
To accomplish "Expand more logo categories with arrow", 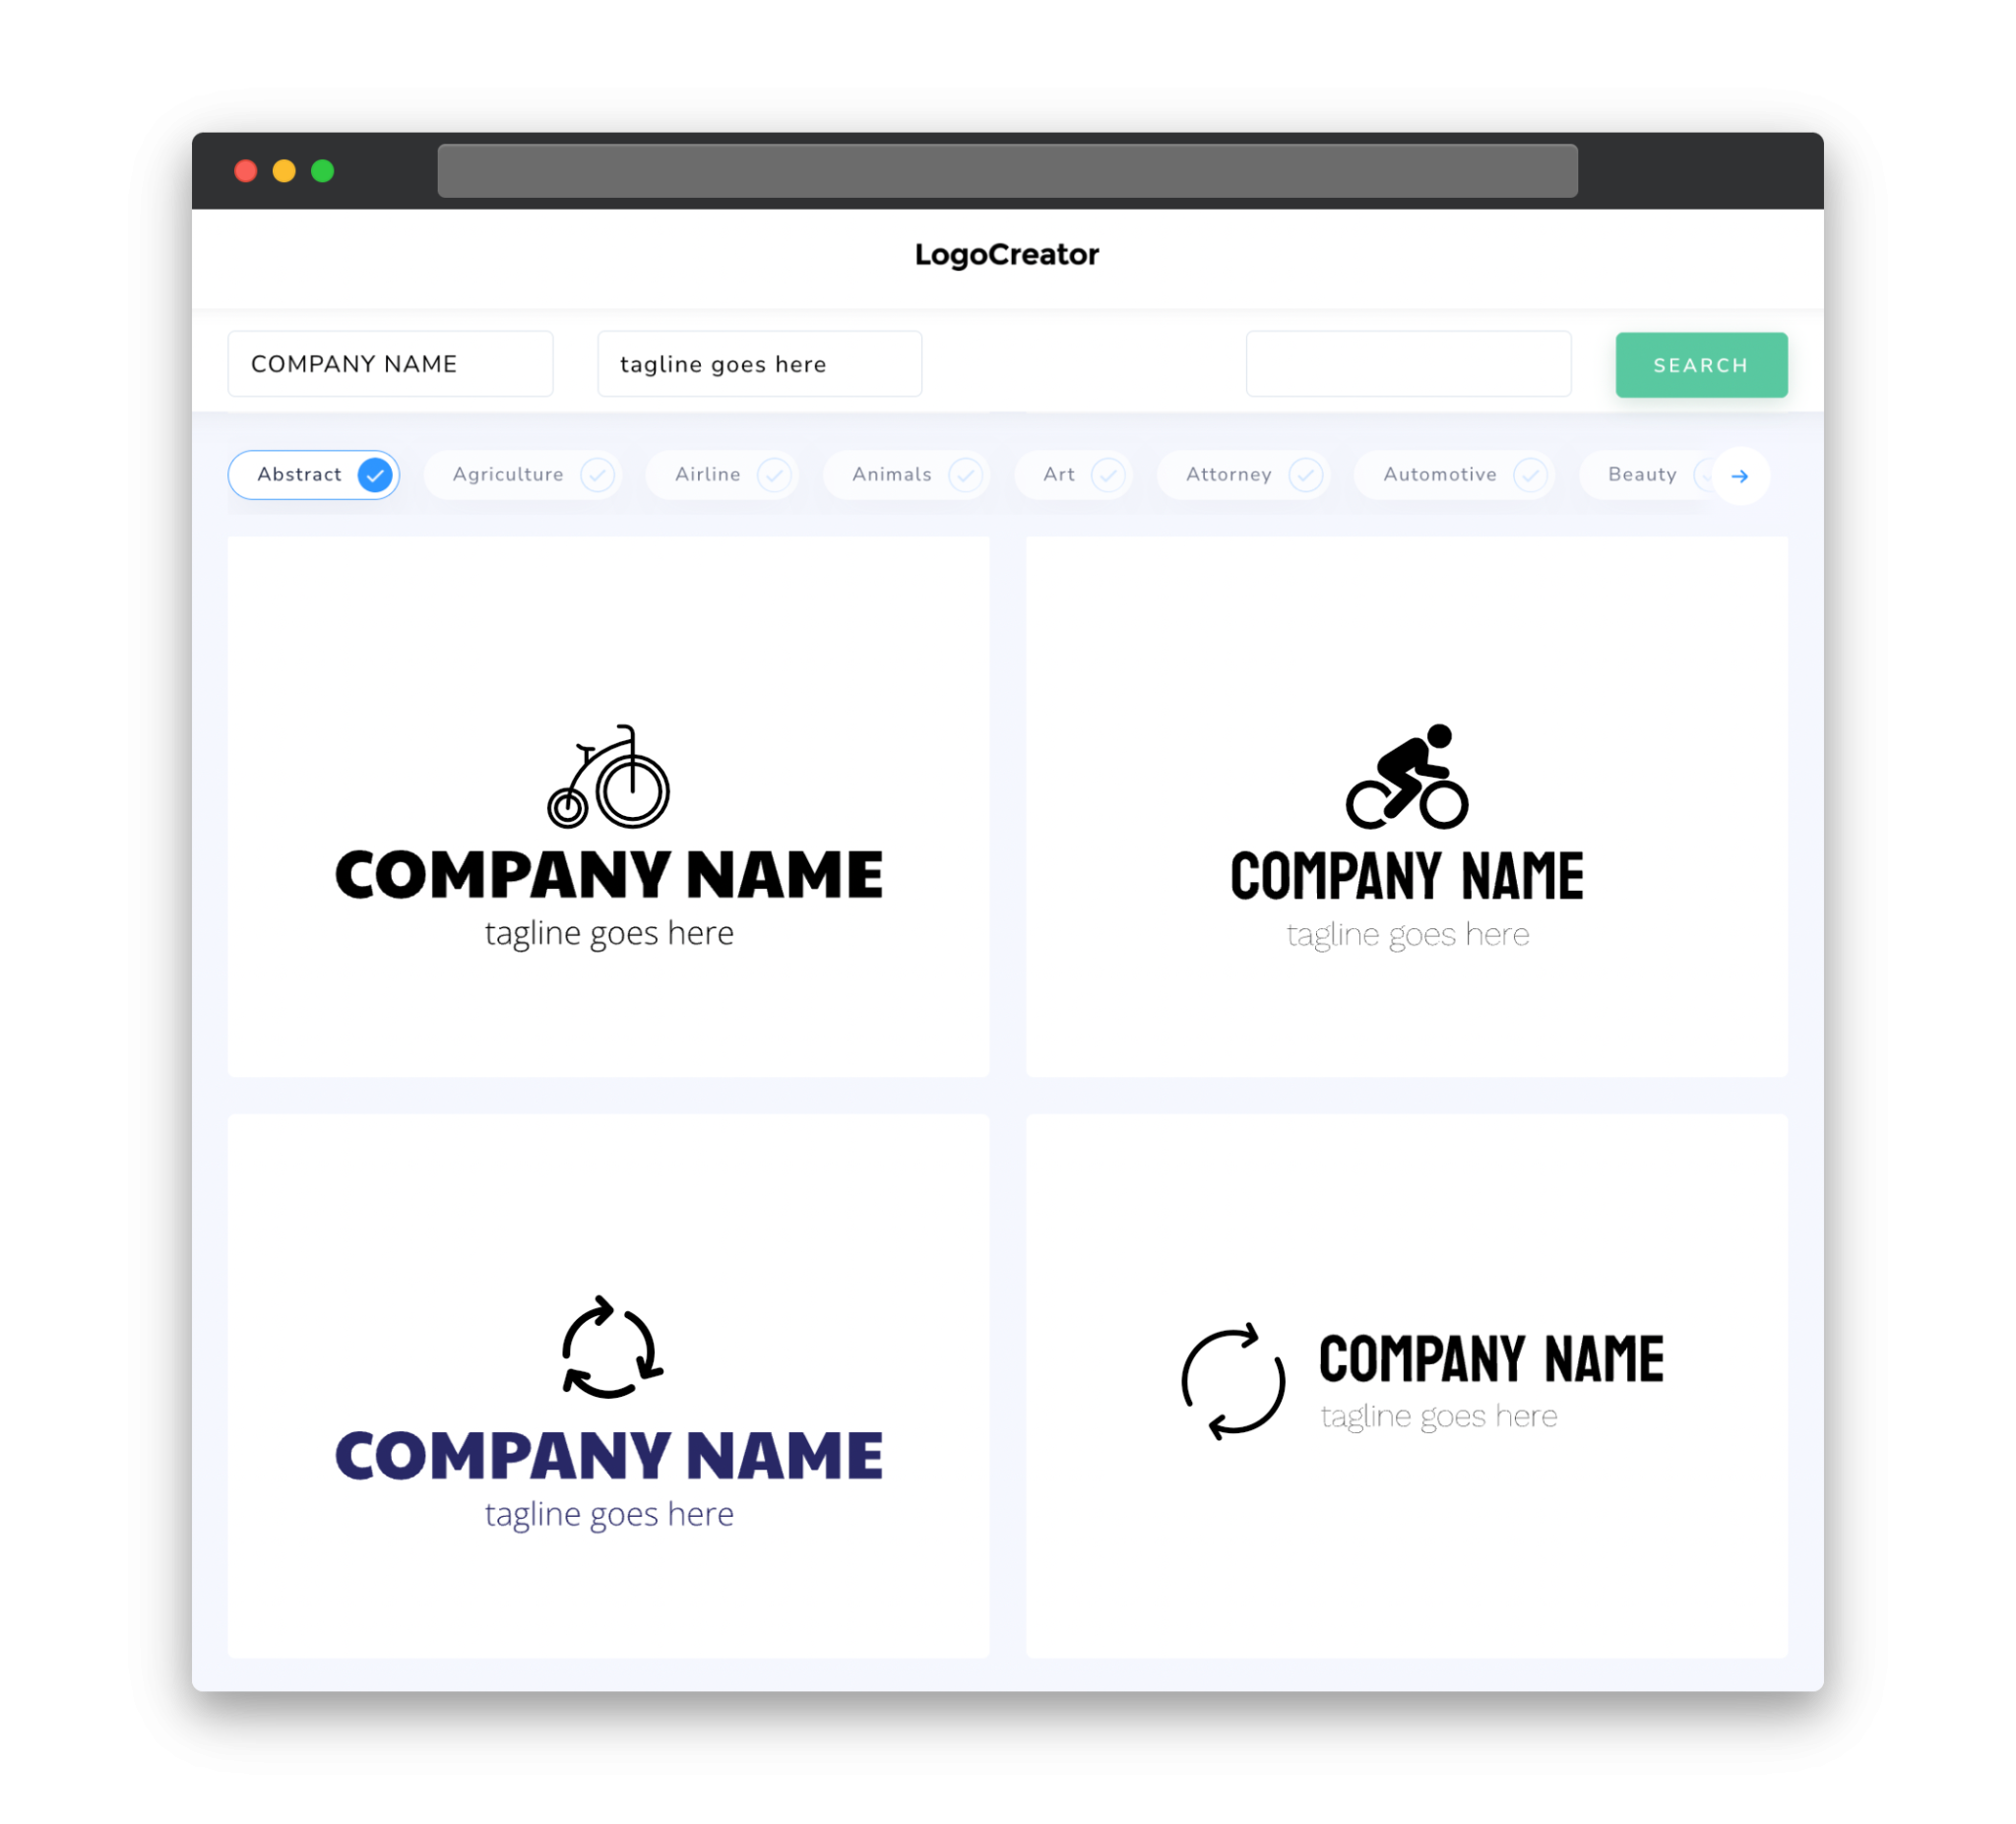I will pos(1740,474).
